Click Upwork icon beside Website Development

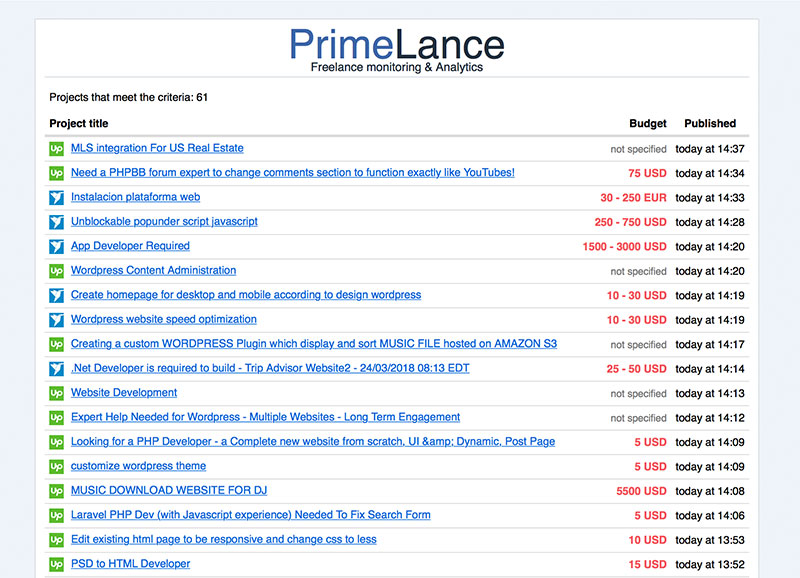(56, 393)
